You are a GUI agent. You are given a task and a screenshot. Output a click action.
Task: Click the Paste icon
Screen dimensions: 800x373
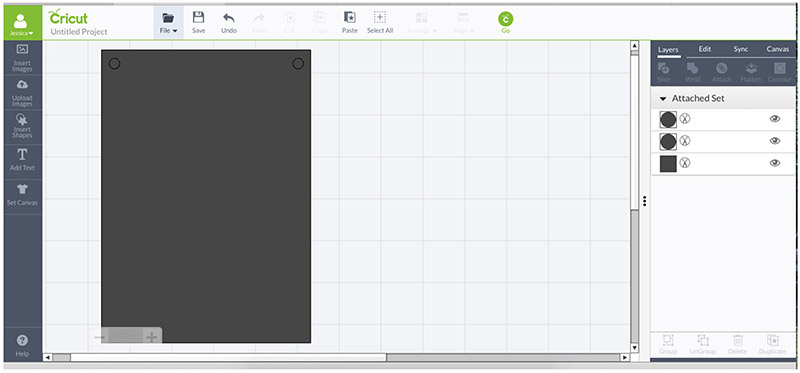click(x=349, y=22)
